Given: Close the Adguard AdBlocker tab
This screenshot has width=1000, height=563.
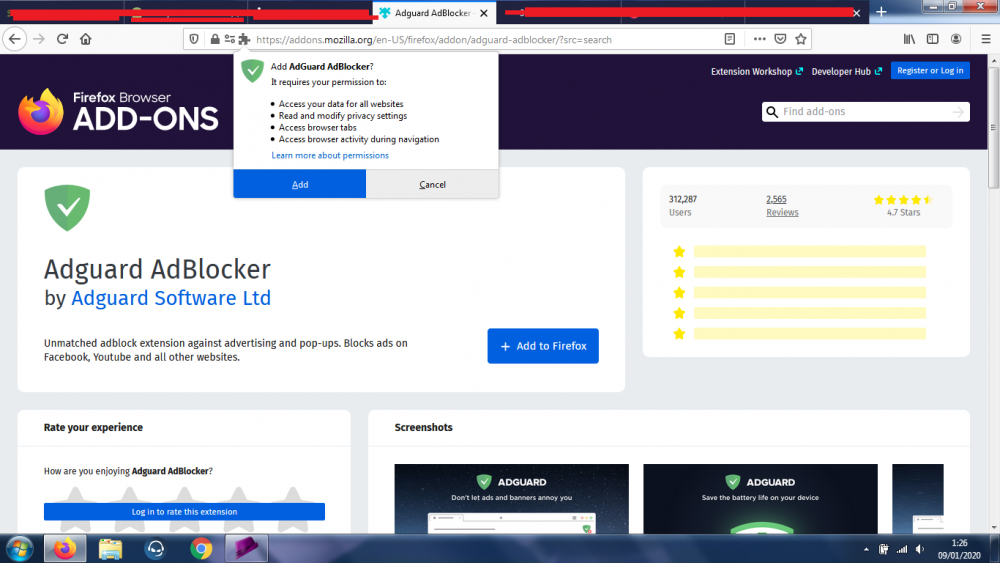Looking at the screenshot, I should coord(483,13).
